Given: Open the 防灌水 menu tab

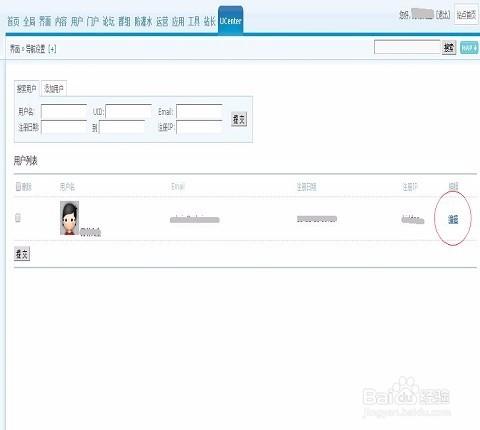Looking at the screenshot, I should click(x=143, y=22).
